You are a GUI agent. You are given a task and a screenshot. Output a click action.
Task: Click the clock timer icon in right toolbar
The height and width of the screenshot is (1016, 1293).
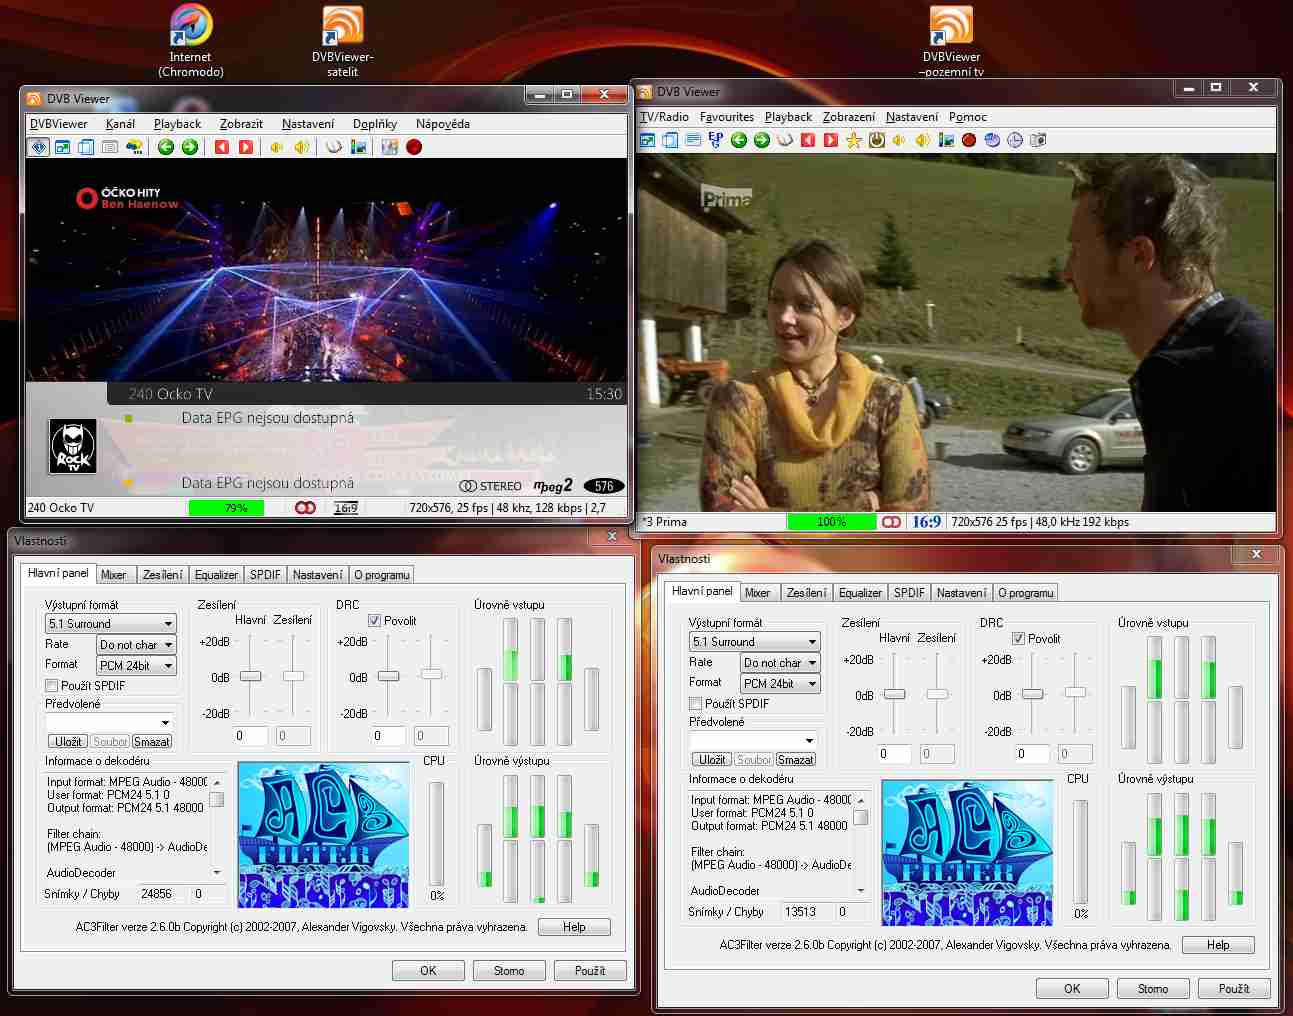pyautogui.click(x=1015, y=140)
